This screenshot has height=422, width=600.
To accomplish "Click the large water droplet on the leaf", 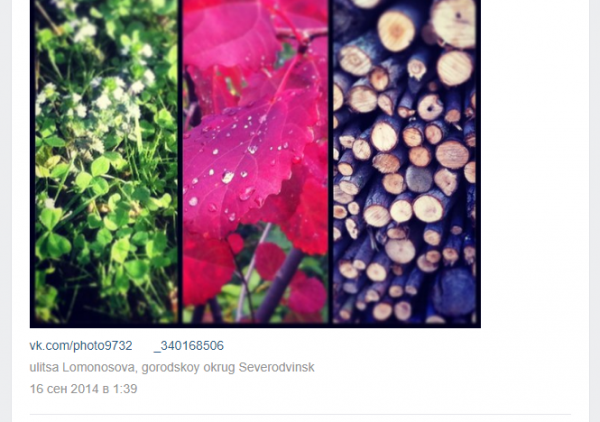I will (x=228, y=177).
